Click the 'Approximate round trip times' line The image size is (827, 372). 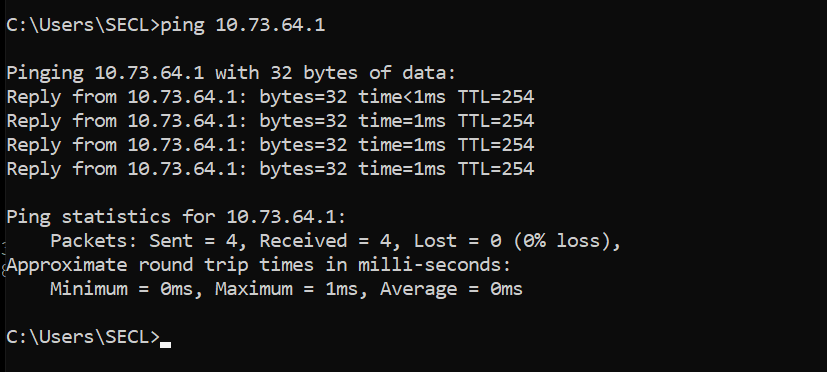click(258, 265)
